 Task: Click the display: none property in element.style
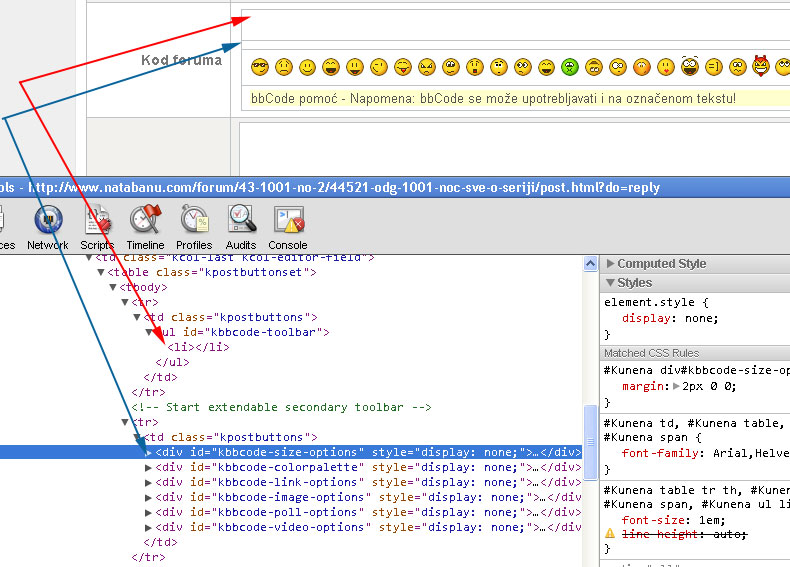670,318
